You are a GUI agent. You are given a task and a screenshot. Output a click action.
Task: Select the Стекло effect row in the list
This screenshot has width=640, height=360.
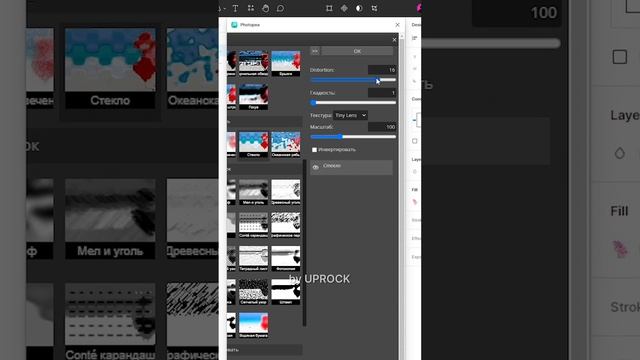point(351,167)
